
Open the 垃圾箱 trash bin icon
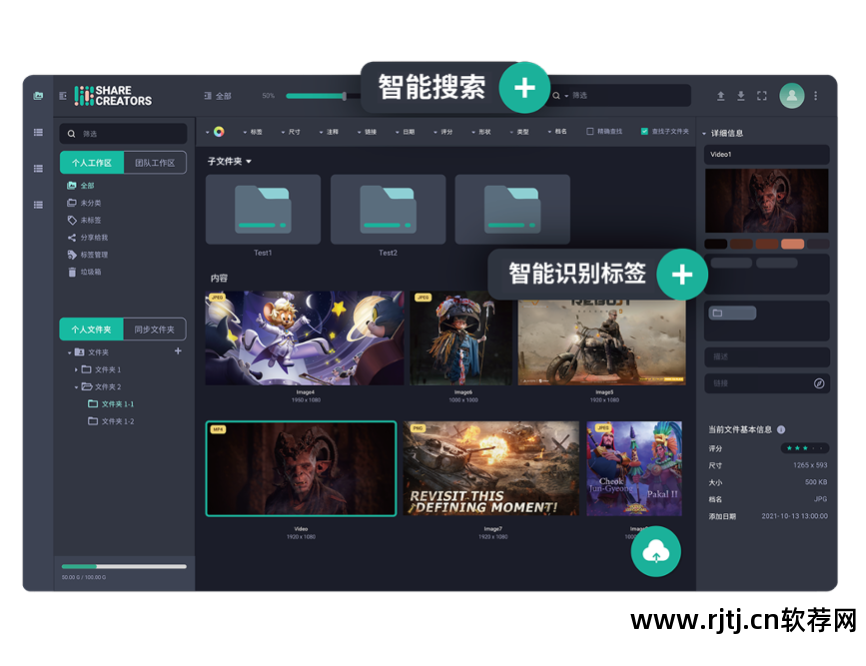click(x=72, y=272)
